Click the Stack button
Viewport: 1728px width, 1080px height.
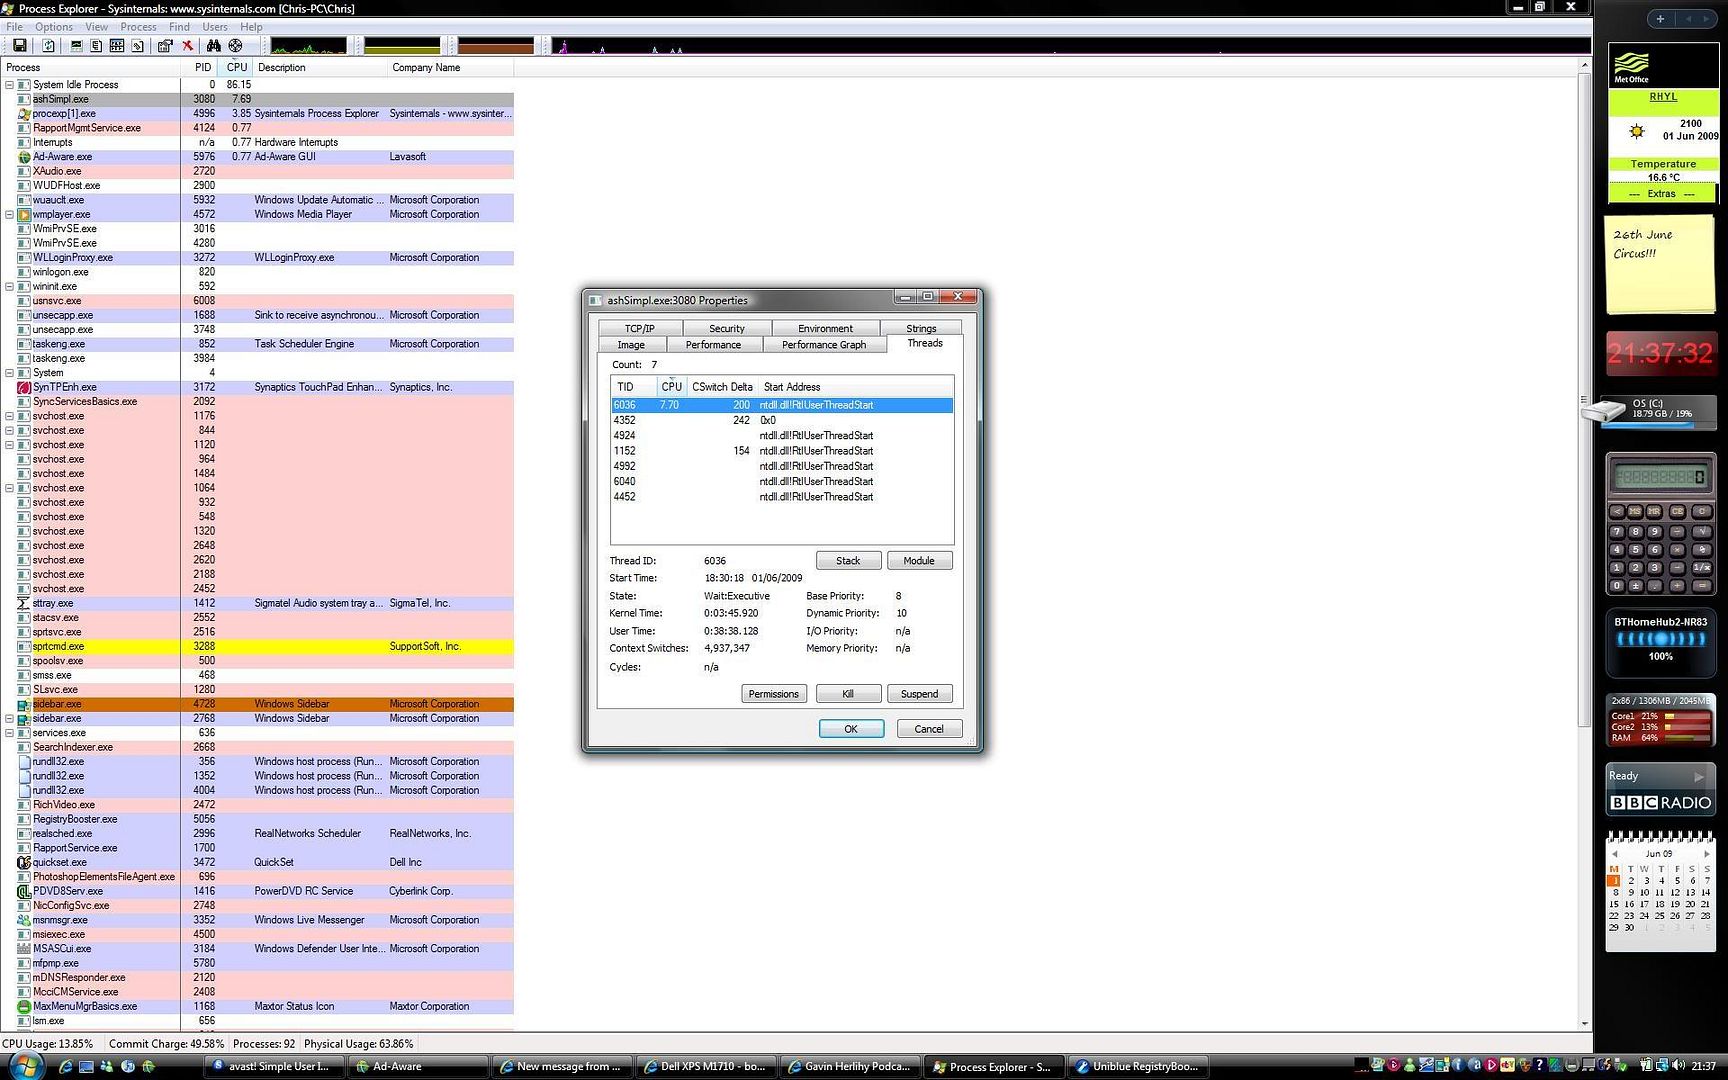pyautogui.click(x=848, y=561)
